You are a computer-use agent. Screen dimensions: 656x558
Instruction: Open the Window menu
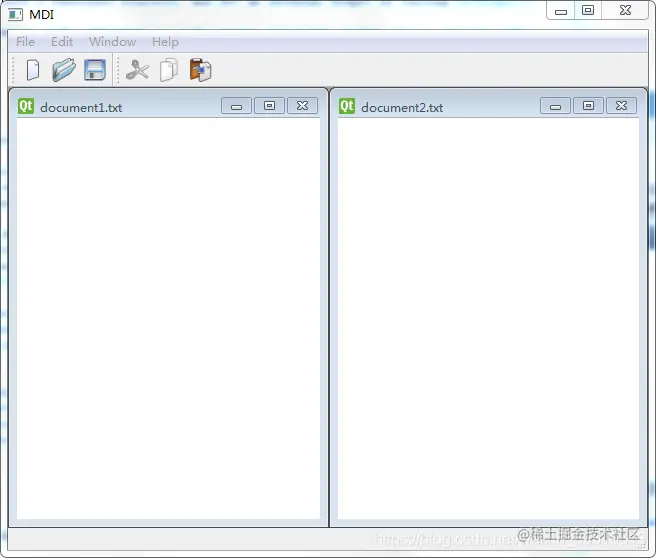[x=113, y=42]
